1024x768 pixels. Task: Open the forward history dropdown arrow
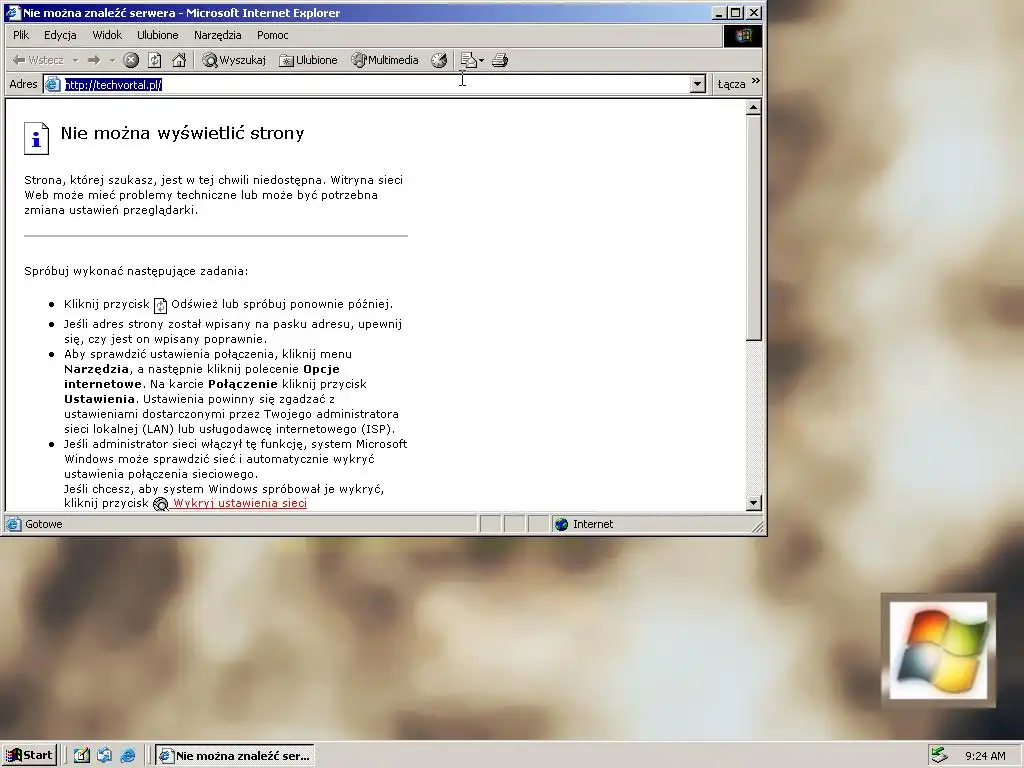[x=112, y=60]
